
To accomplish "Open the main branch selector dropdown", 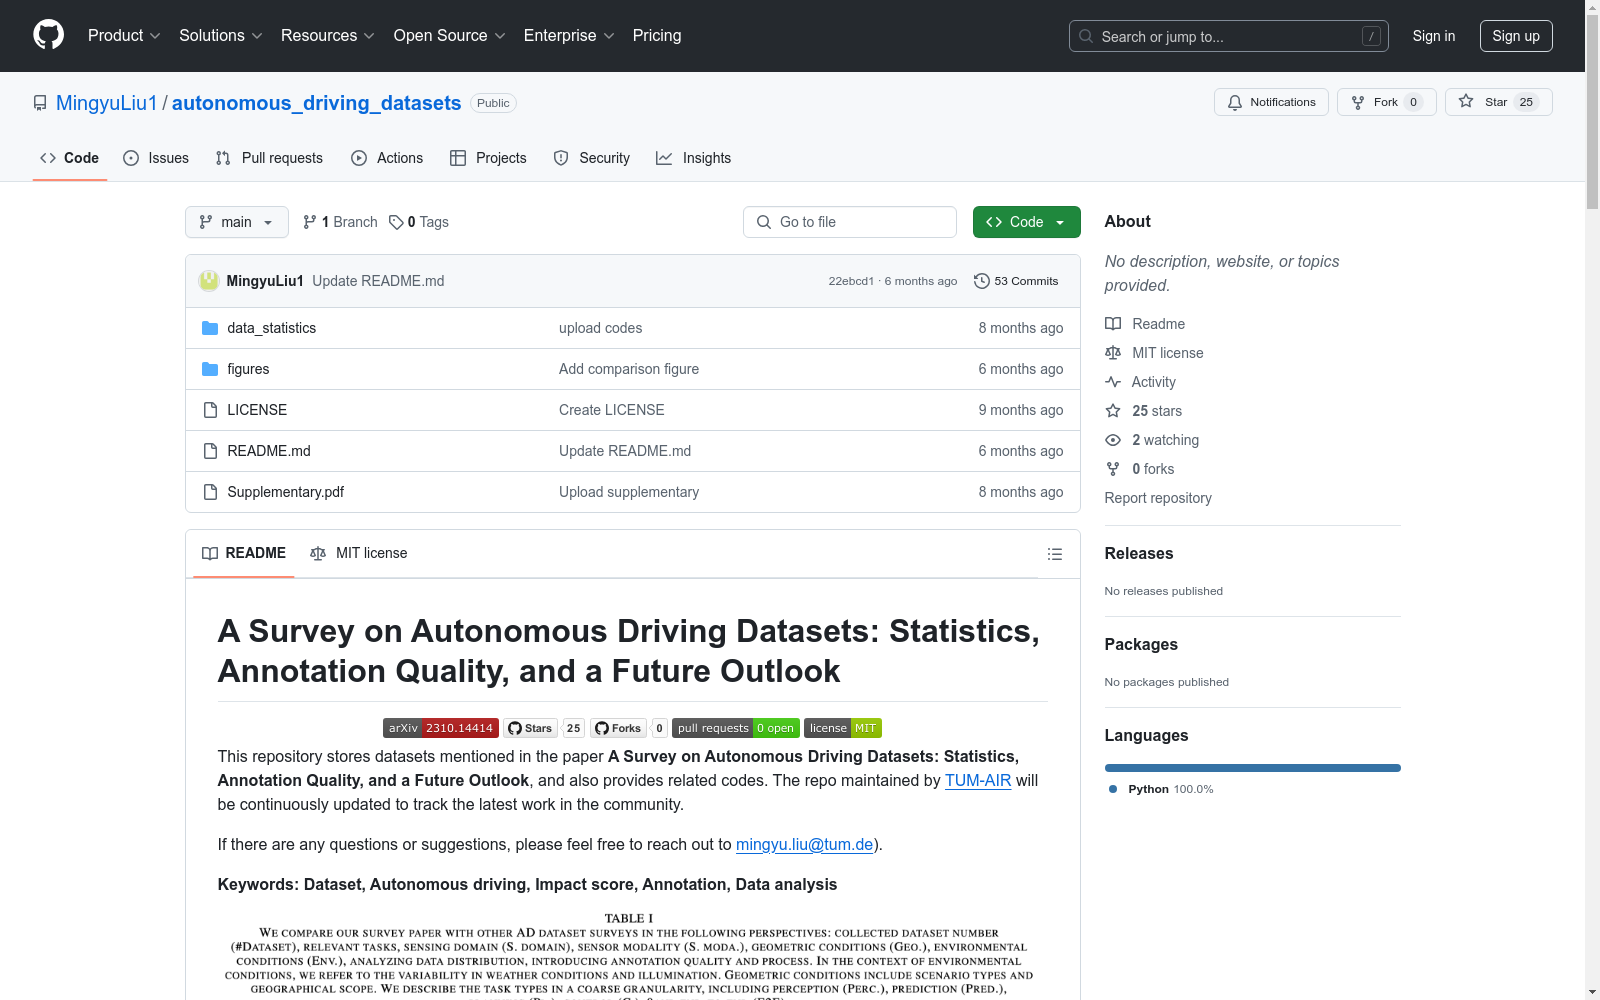I will click(x=237, y=222).
